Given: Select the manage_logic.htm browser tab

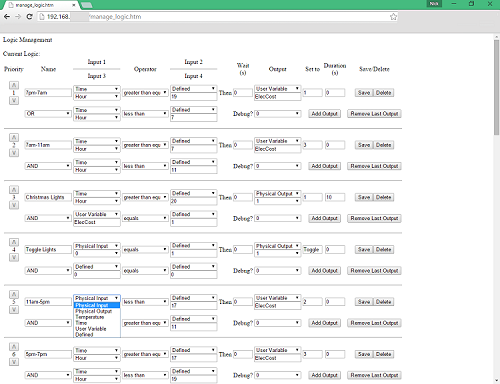Looking at the screenshot, I should click(40, 5).
